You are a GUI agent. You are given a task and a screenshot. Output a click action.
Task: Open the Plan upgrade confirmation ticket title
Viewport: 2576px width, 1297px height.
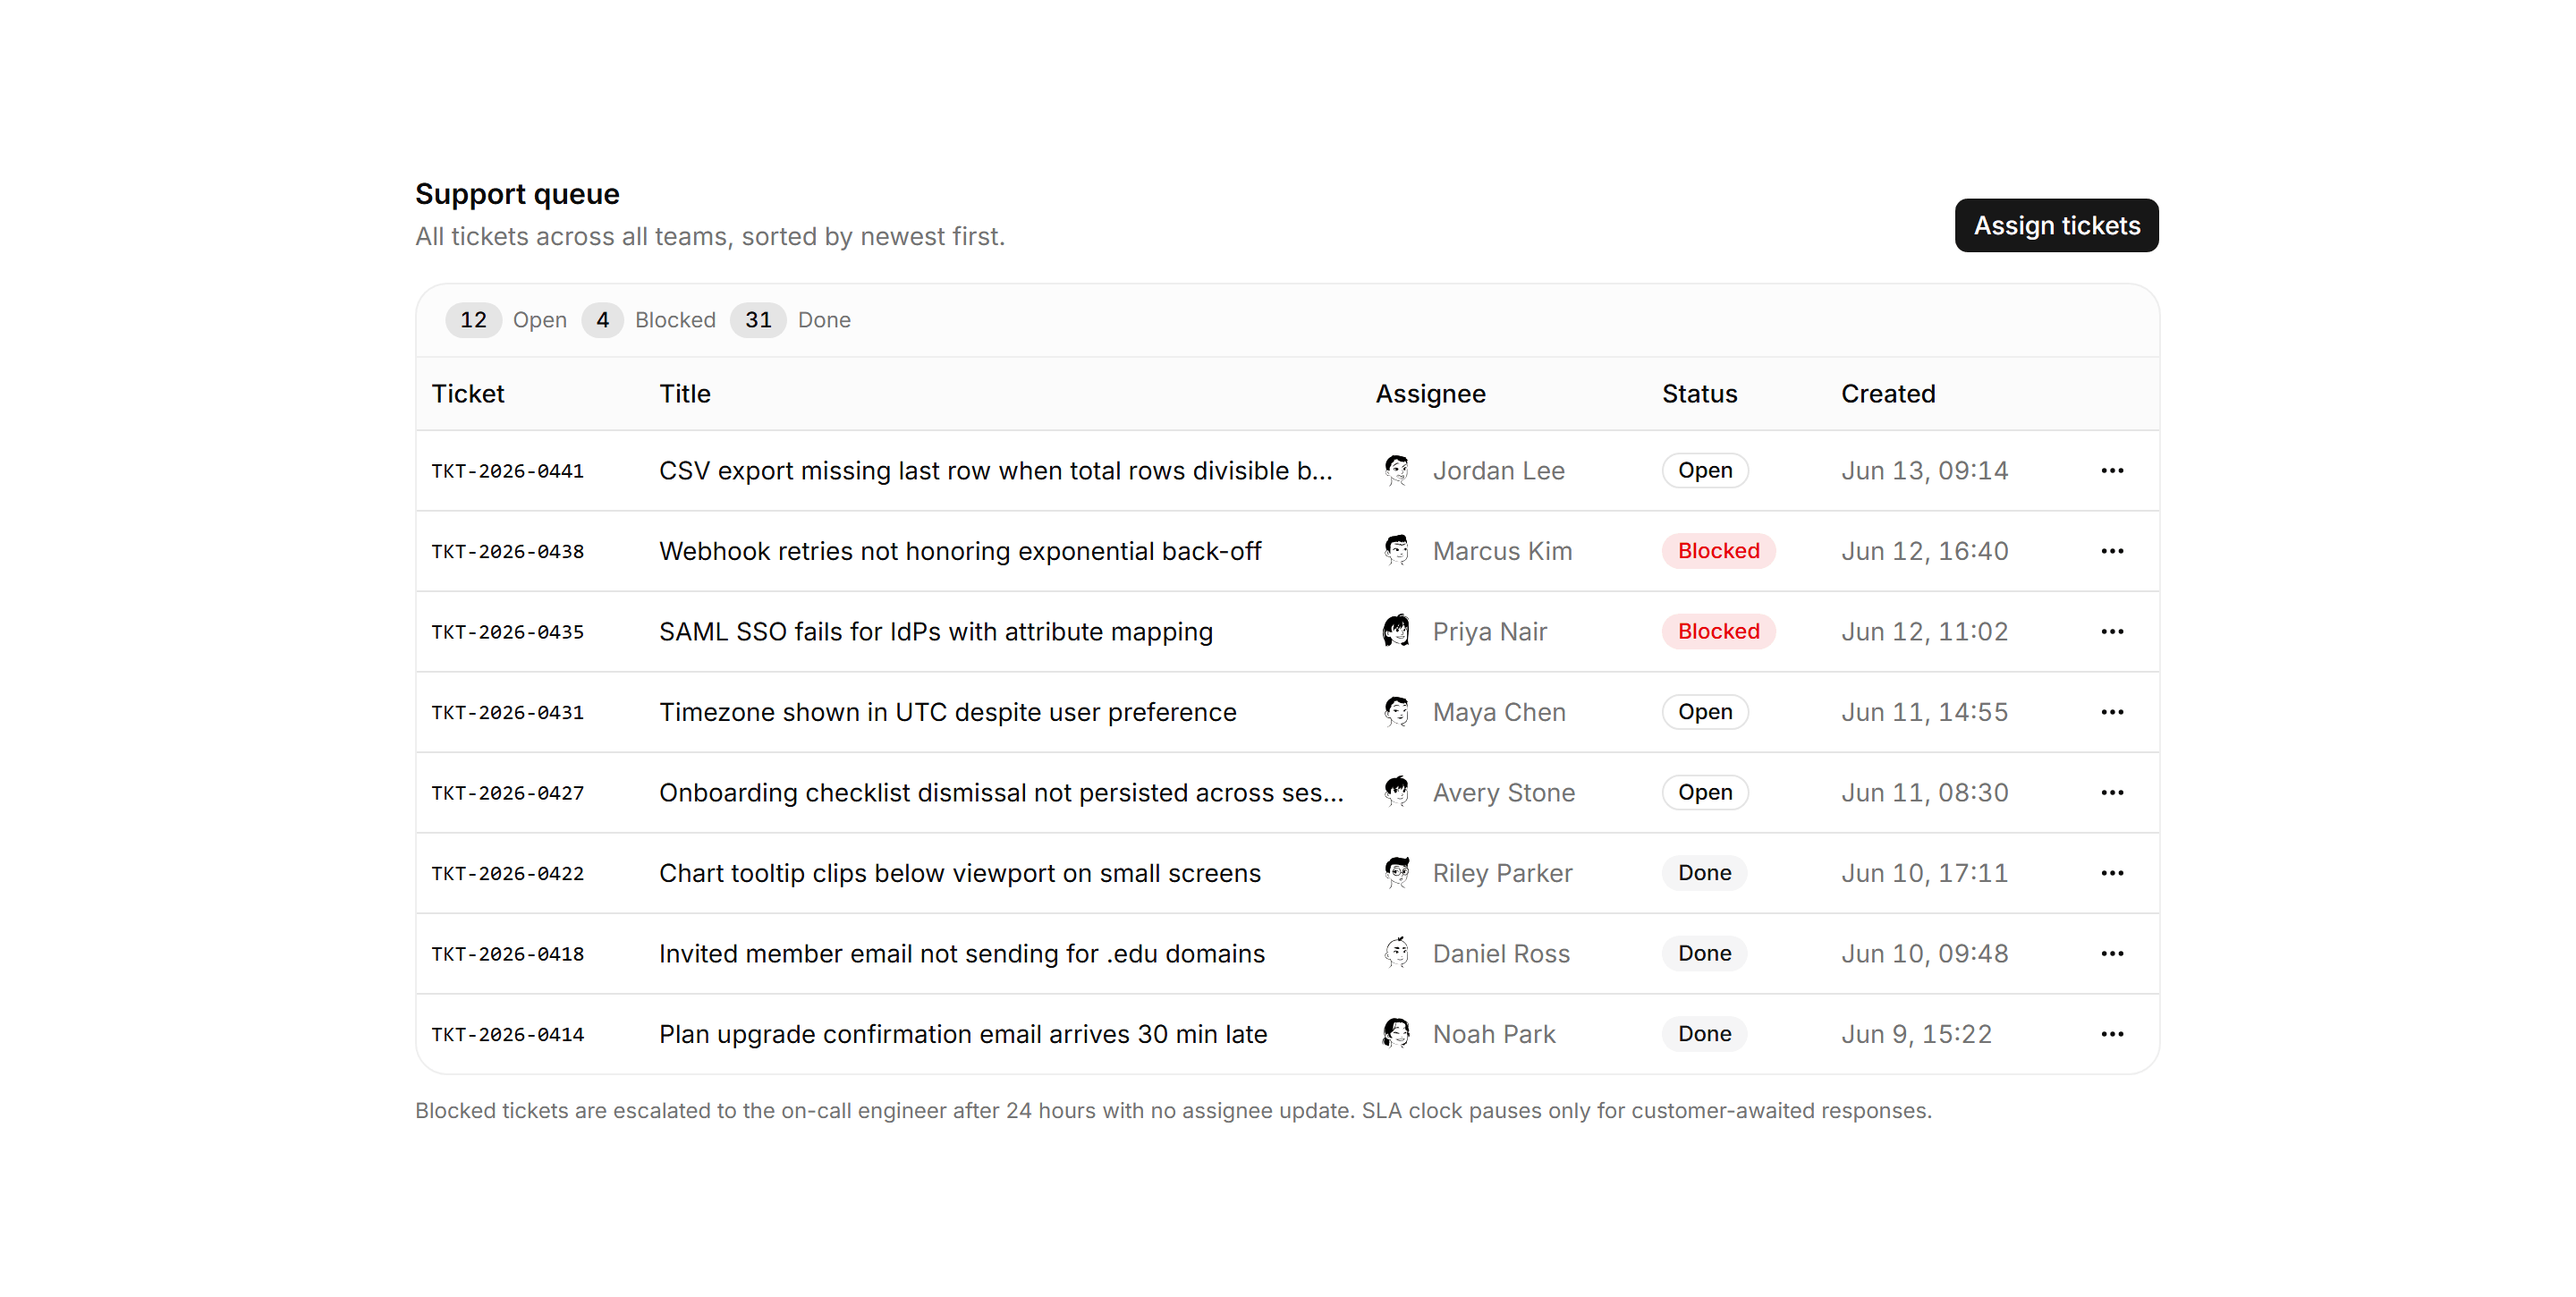pyautogui.click(x=963, y=1034)
